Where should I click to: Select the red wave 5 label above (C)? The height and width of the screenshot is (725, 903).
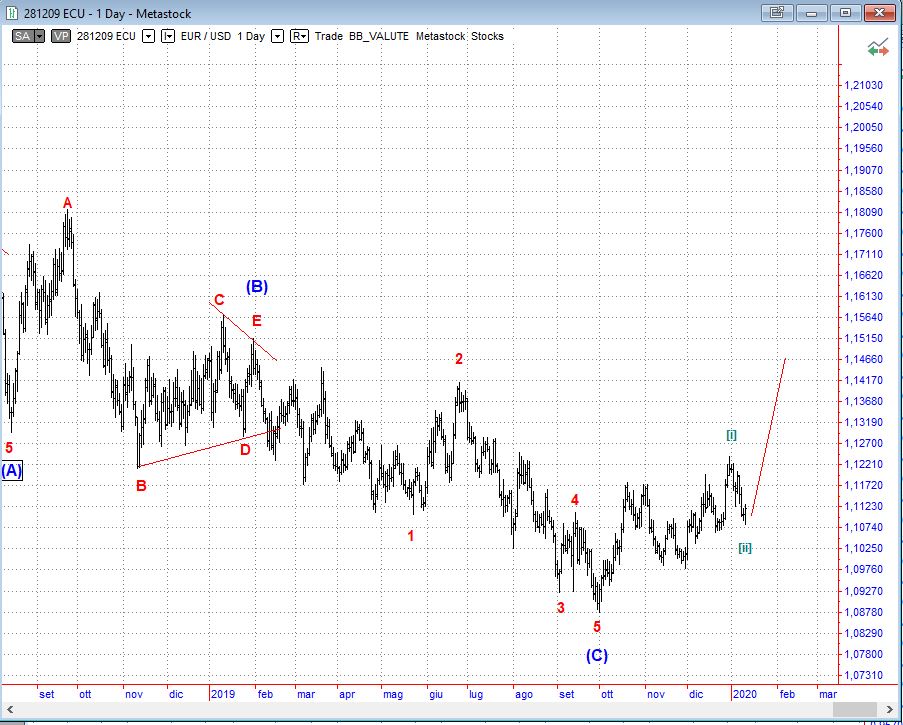(597, 627)
